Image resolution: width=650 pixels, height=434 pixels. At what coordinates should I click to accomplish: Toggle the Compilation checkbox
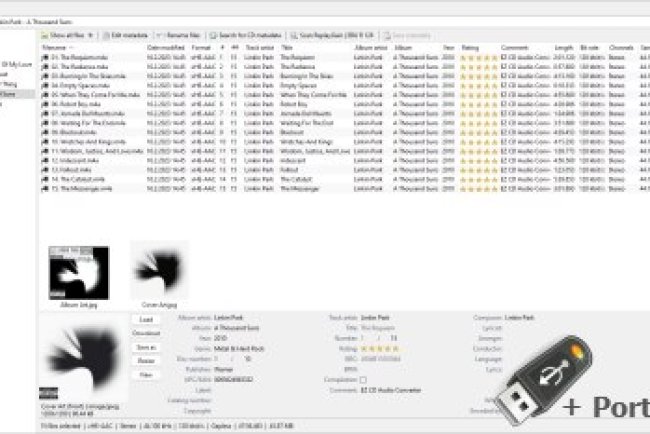pos(363,380)
